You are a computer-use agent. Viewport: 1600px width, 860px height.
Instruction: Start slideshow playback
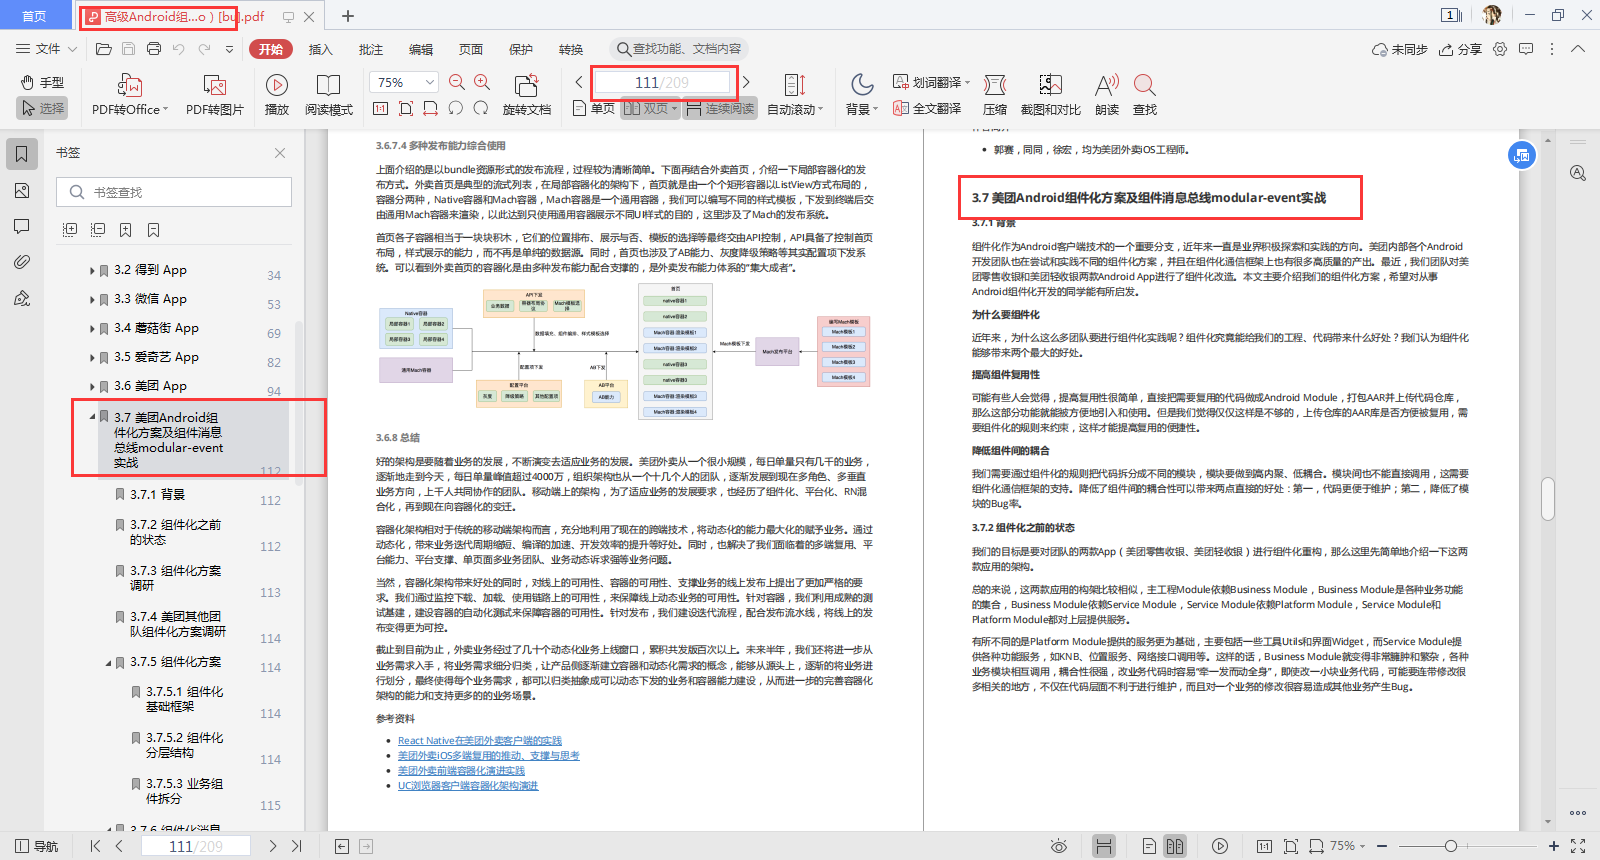click(277, 95)
